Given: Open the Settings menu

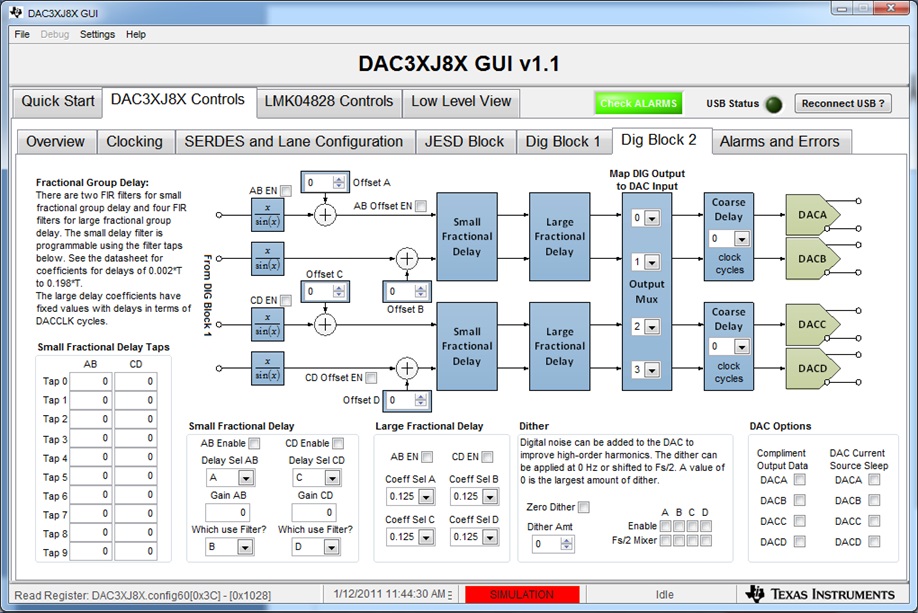Looking at the screenshot, I should tap(97, 35).
